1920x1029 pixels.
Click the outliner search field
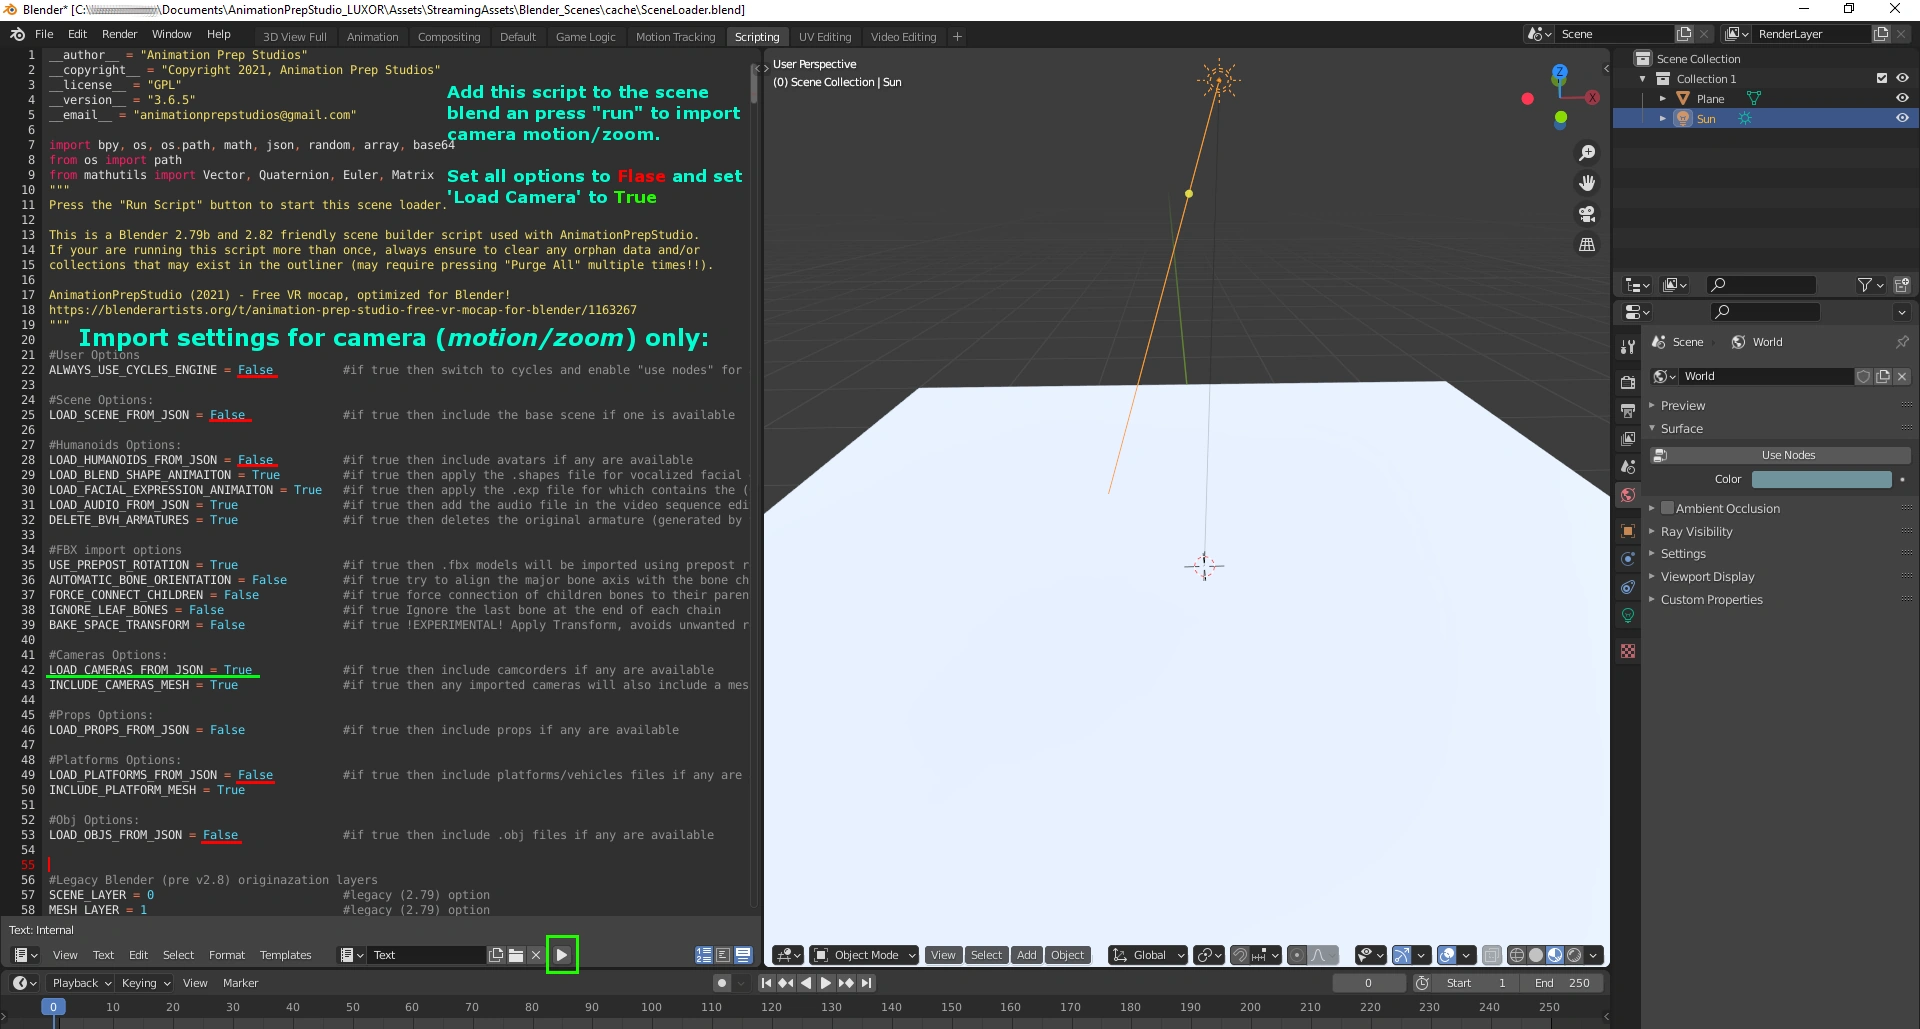click(x=1760, y=285)
